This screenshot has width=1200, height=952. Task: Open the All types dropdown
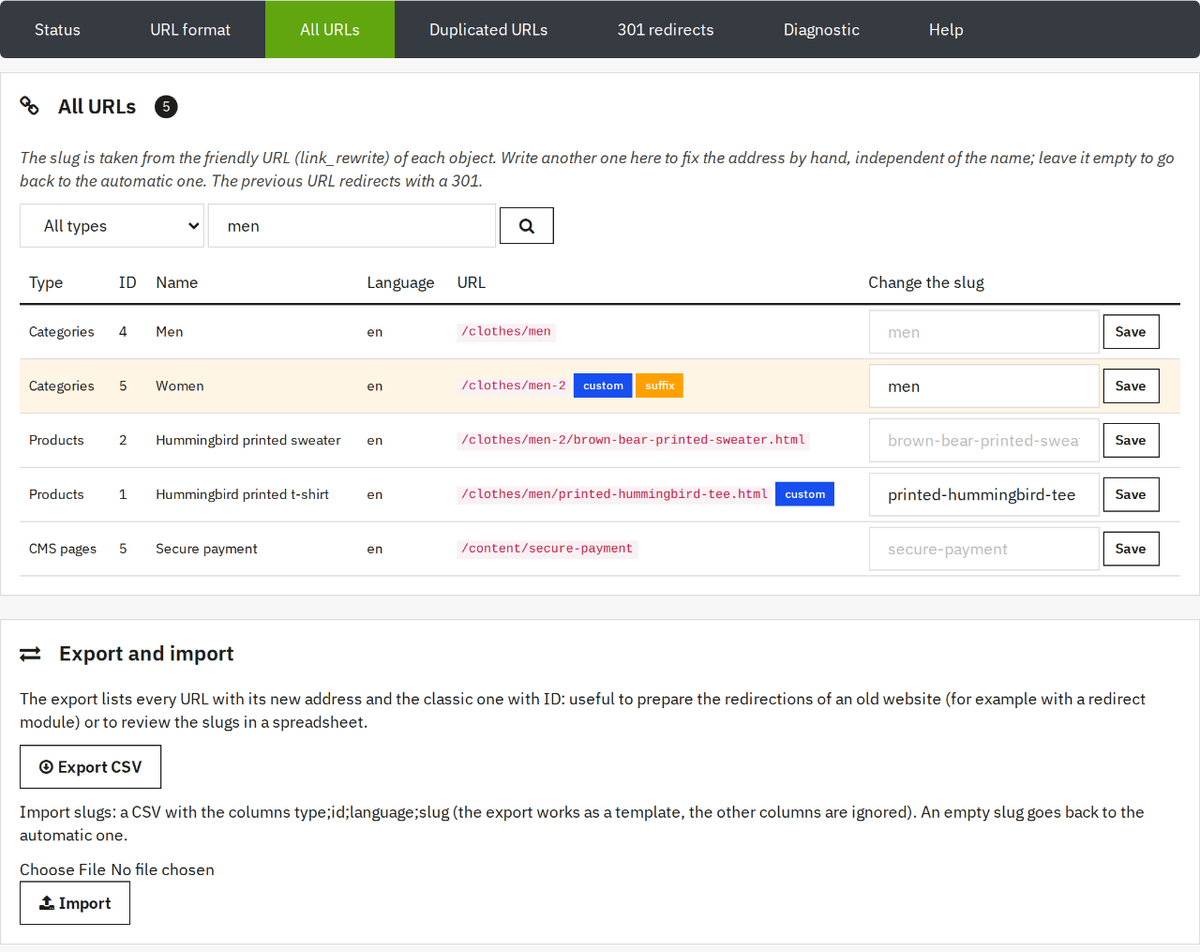coord(112,226)
